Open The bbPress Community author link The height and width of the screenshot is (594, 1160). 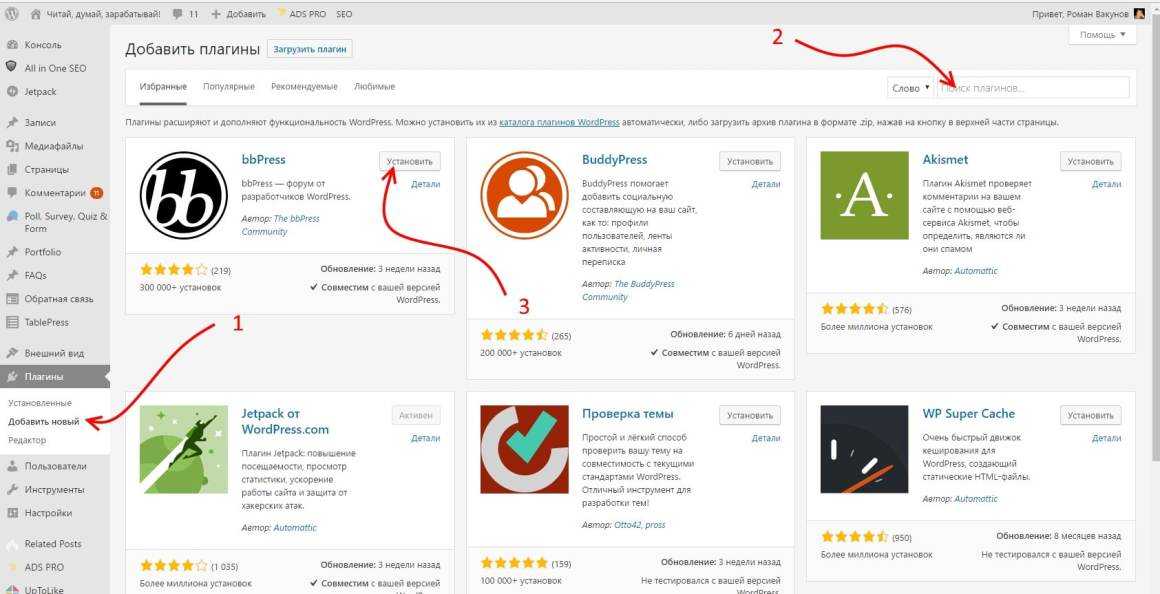(x=280, y=226)
